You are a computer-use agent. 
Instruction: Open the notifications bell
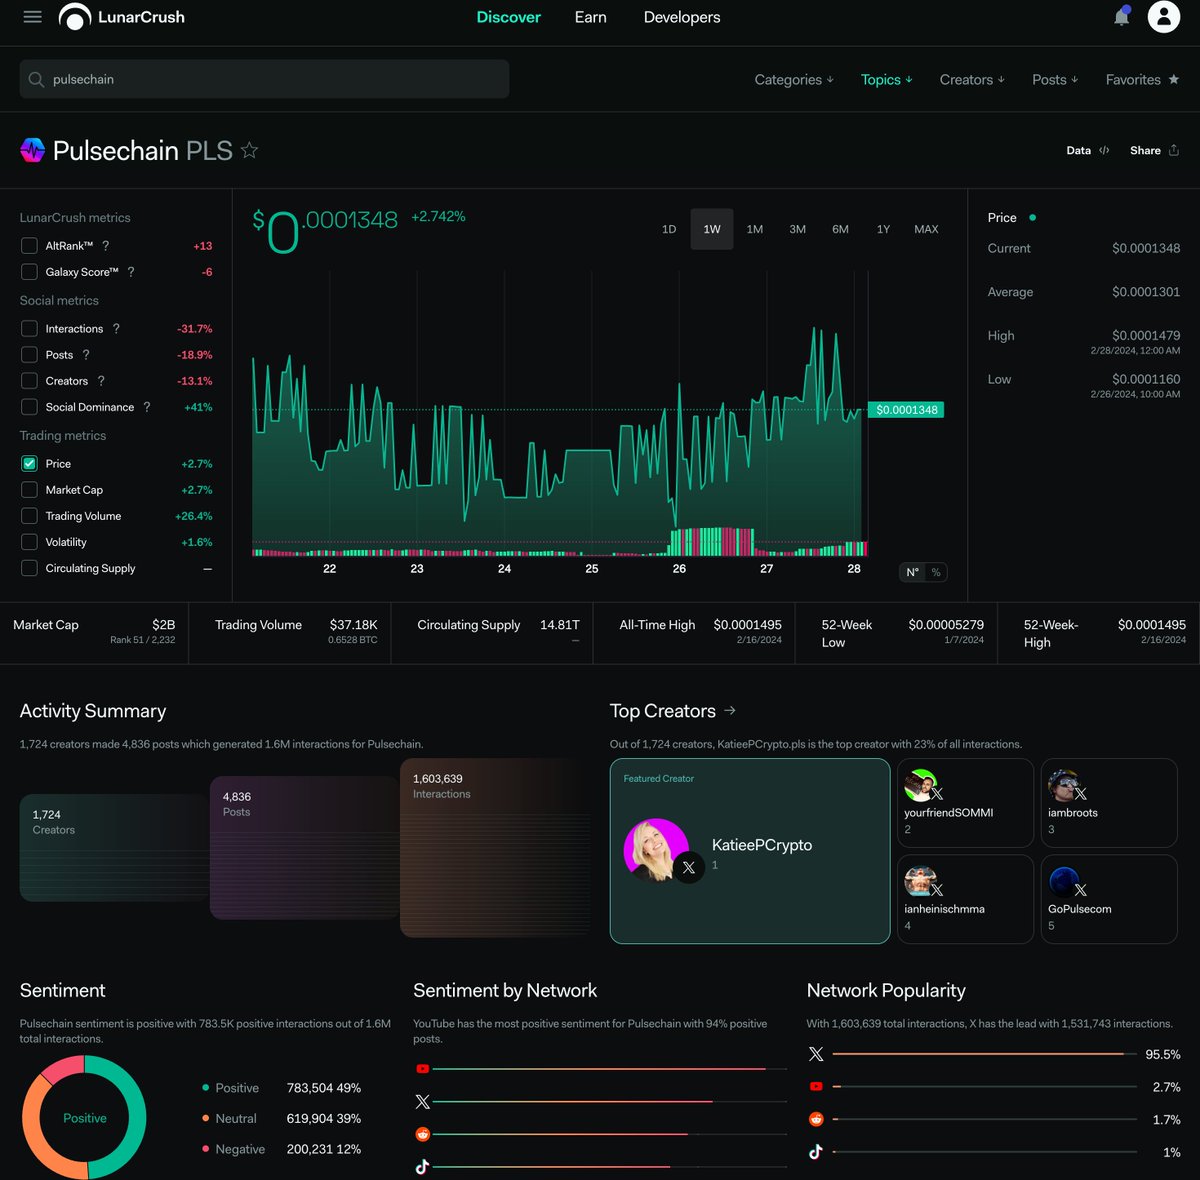pyautogui.click(x=1122, y=17)
